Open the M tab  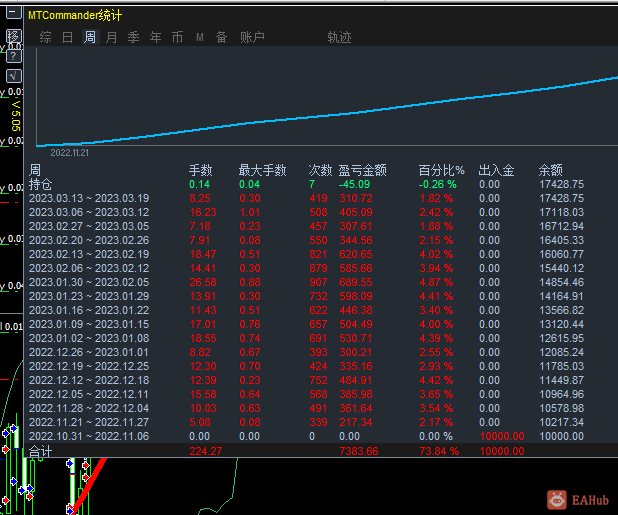pyautogui.click(x=200, y=37)
